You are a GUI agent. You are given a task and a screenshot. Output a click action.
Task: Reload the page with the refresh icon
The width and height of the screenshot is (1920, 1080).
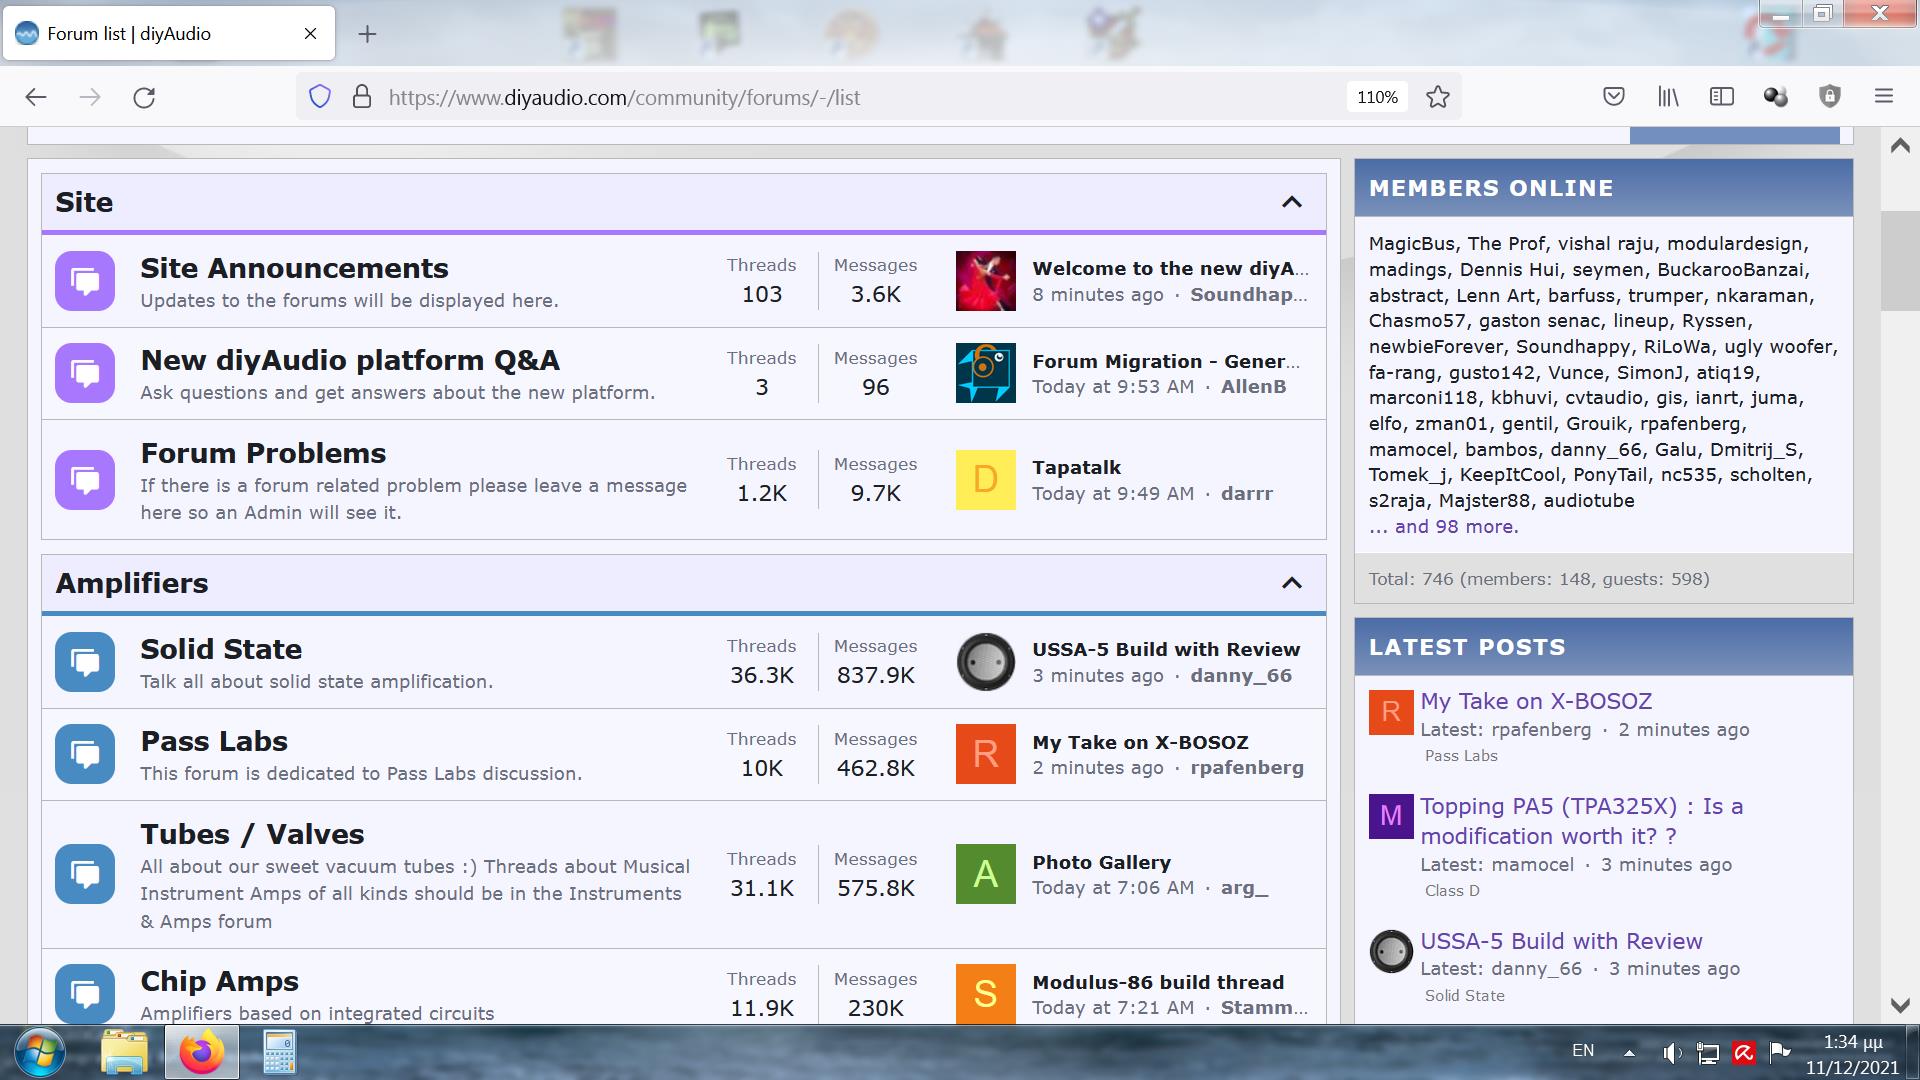(x=144, y=97)
